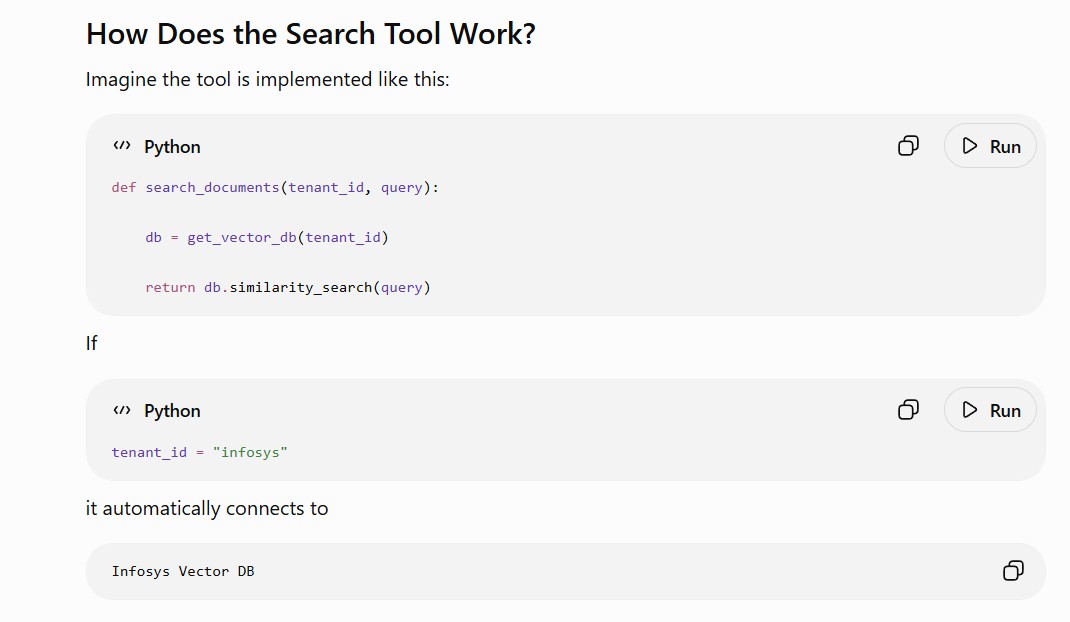The width and height of the screenshot is (1070, 622).
Task: Click the Python label of the first code block
Action: point(172,147)
